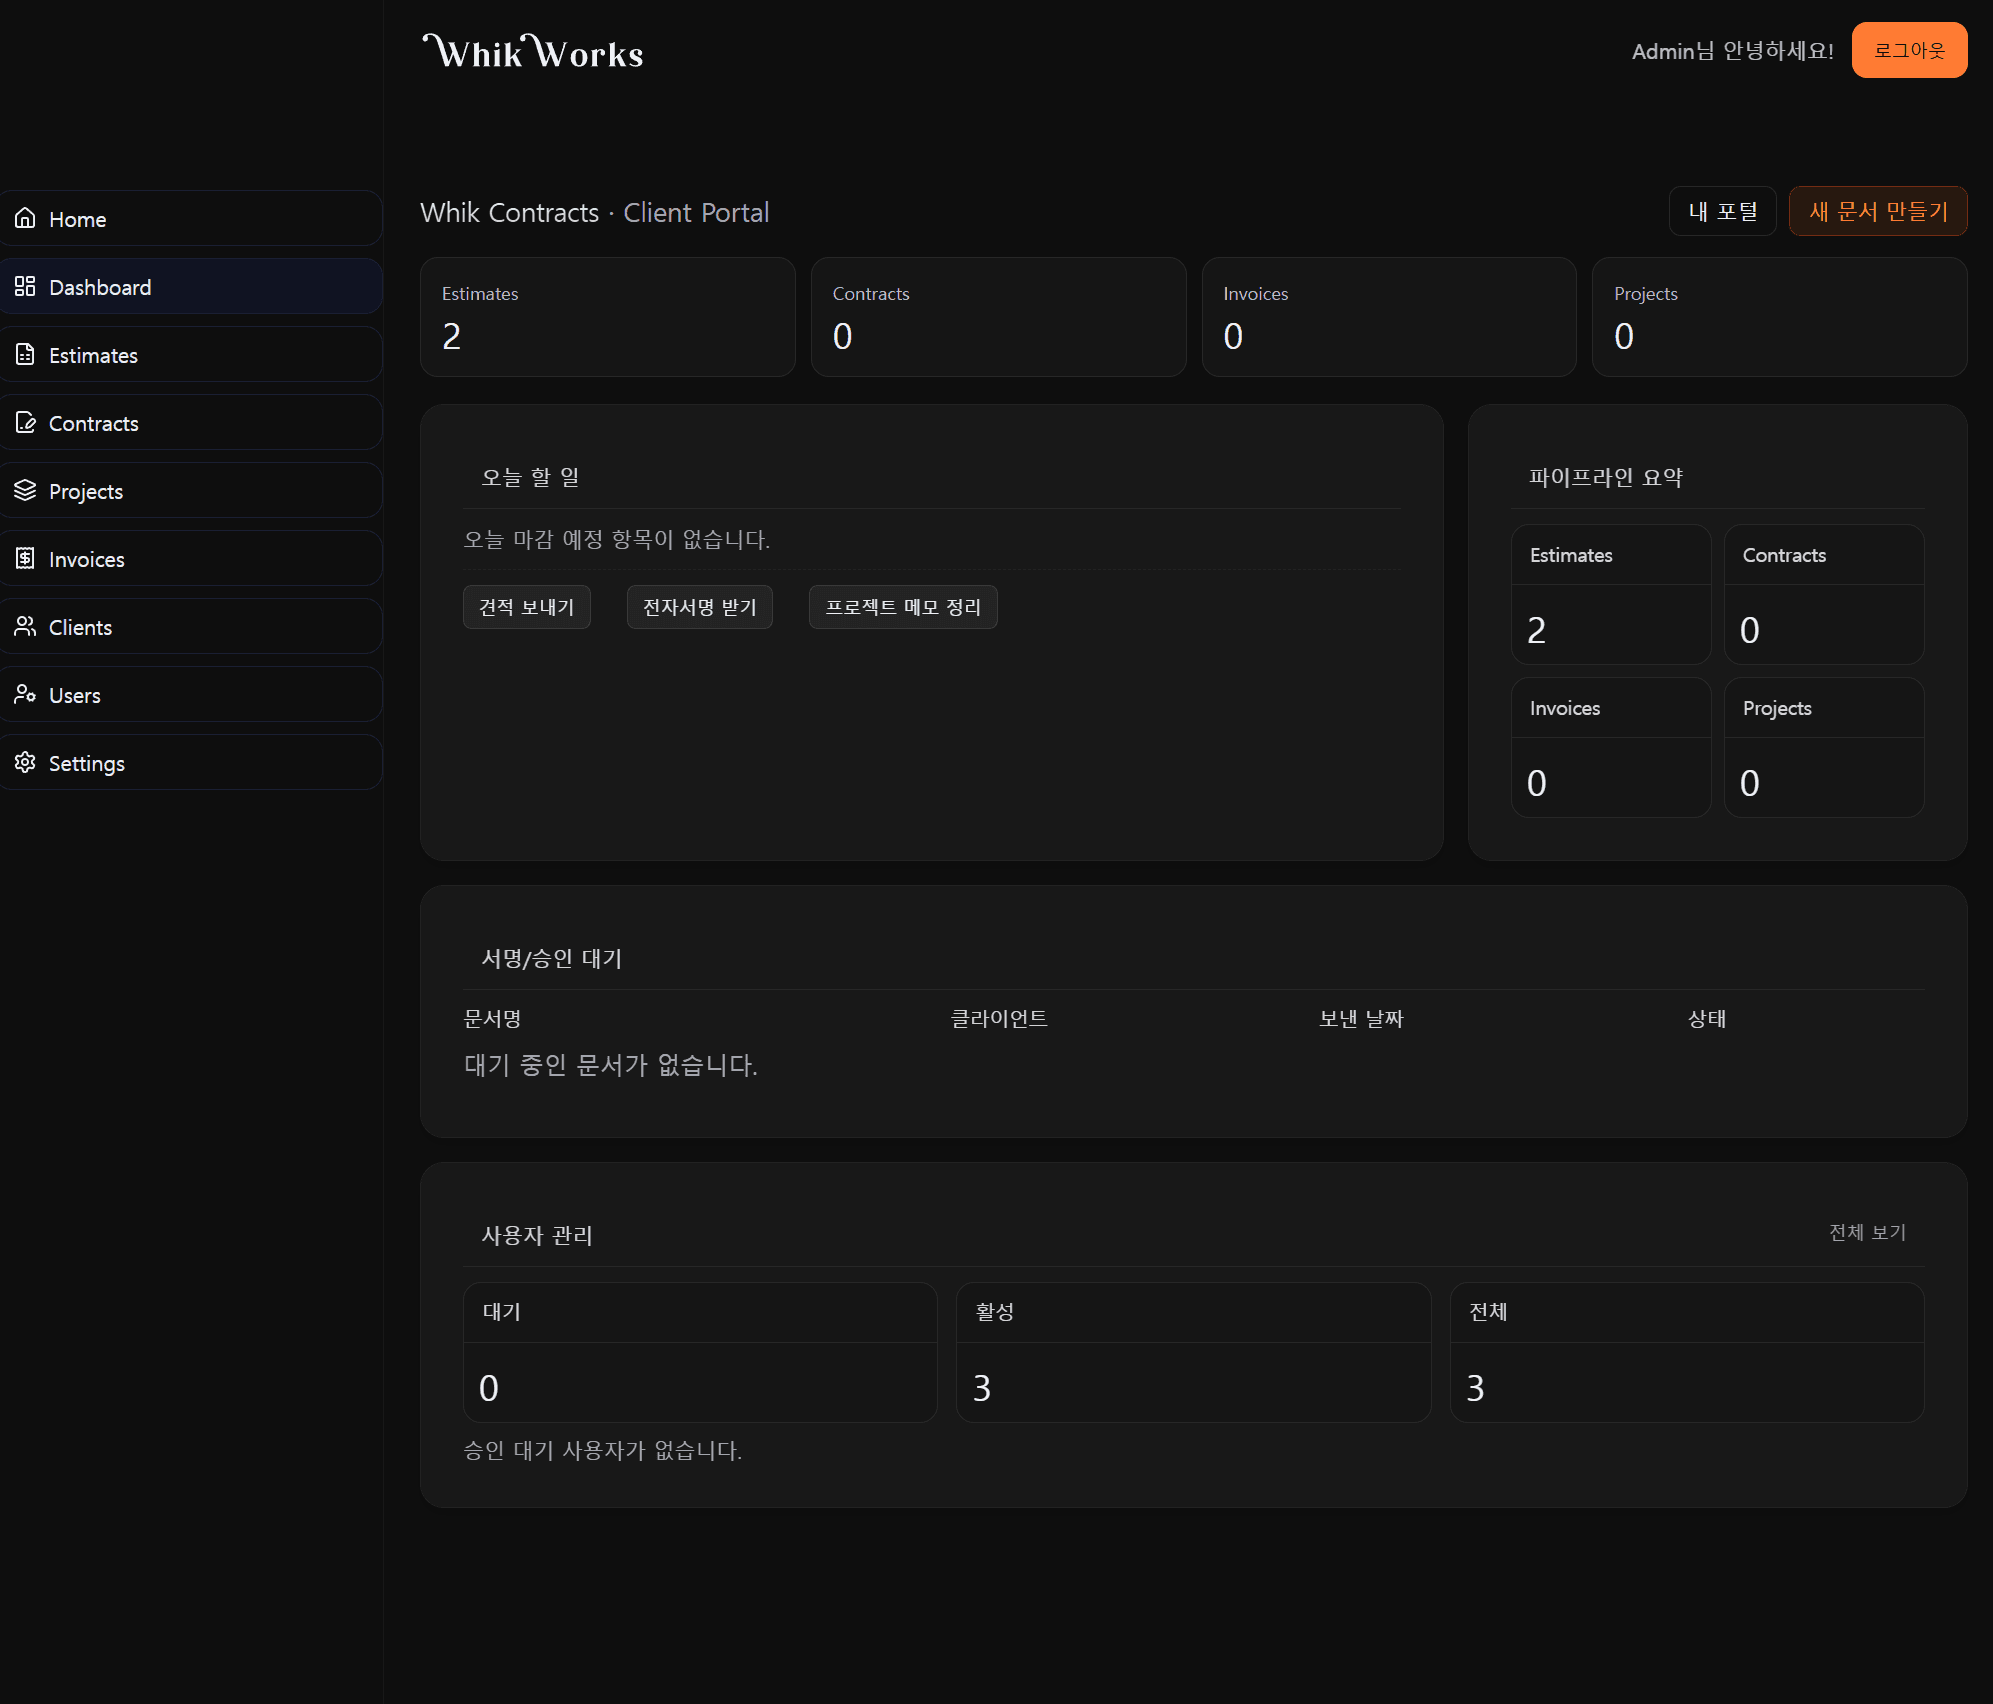
Task: Click the Dashboard grid icon
Action: tap(25, 287)
